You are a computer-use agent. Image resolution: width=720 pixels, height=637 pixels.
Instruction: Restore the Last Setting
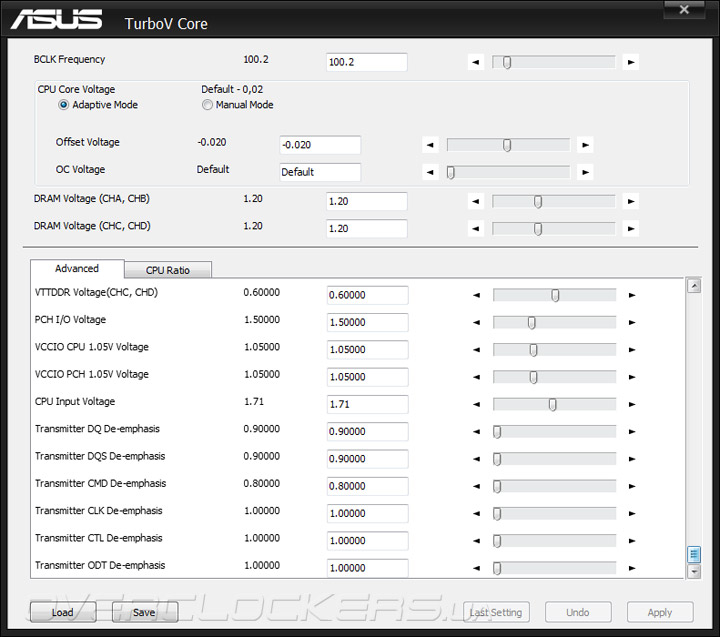496,612
